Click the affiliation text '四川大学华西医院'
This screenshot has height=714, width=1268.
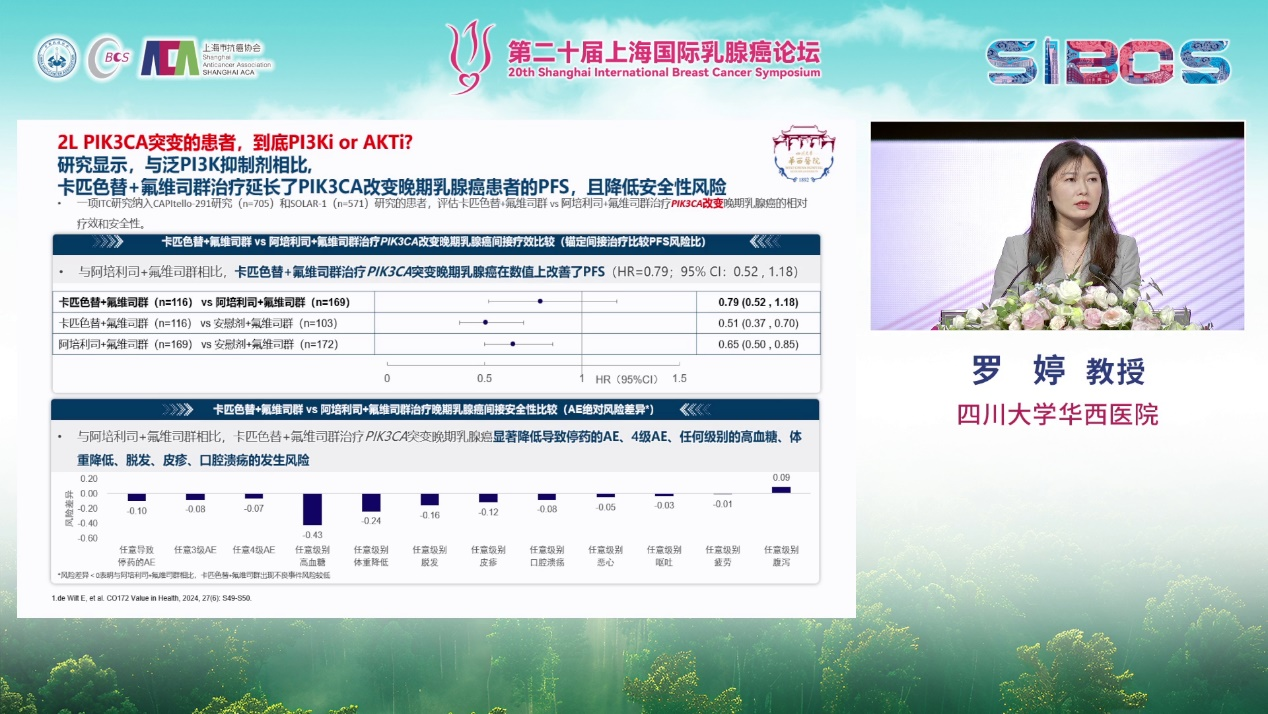point(1057,414)
